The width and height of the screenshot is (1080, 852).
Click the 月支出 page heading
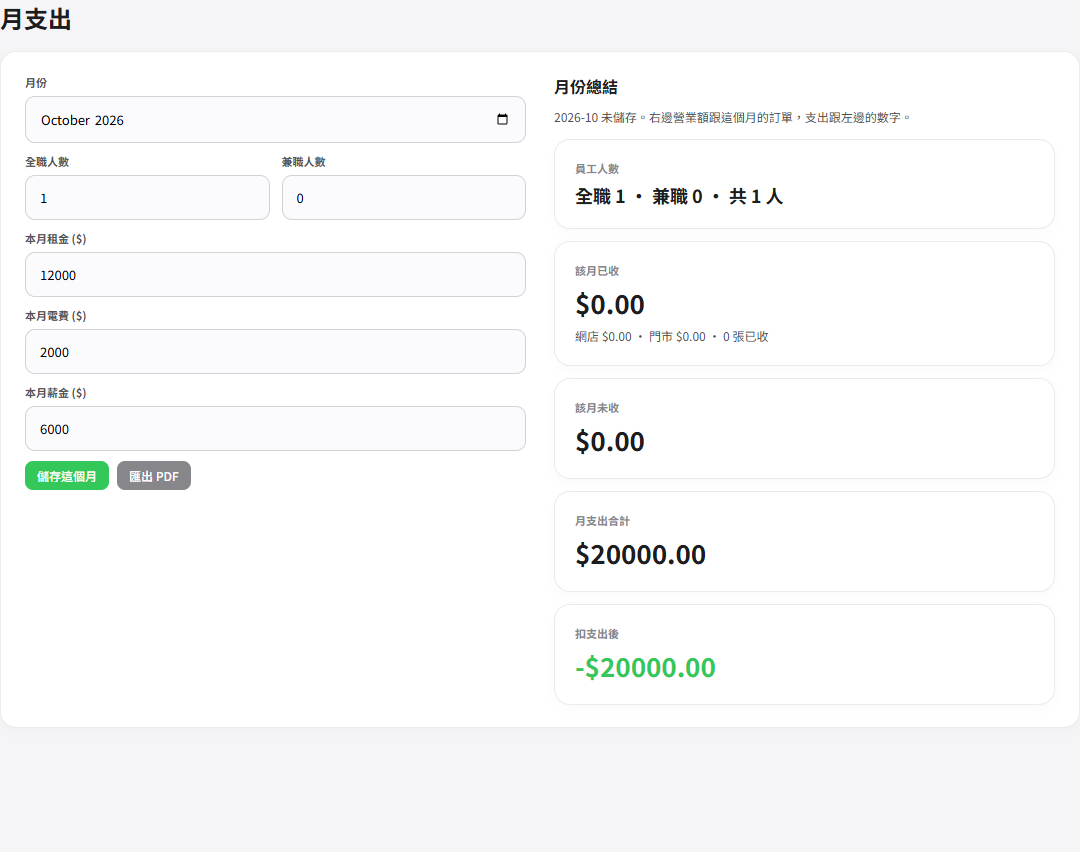(x=36, y=19)
